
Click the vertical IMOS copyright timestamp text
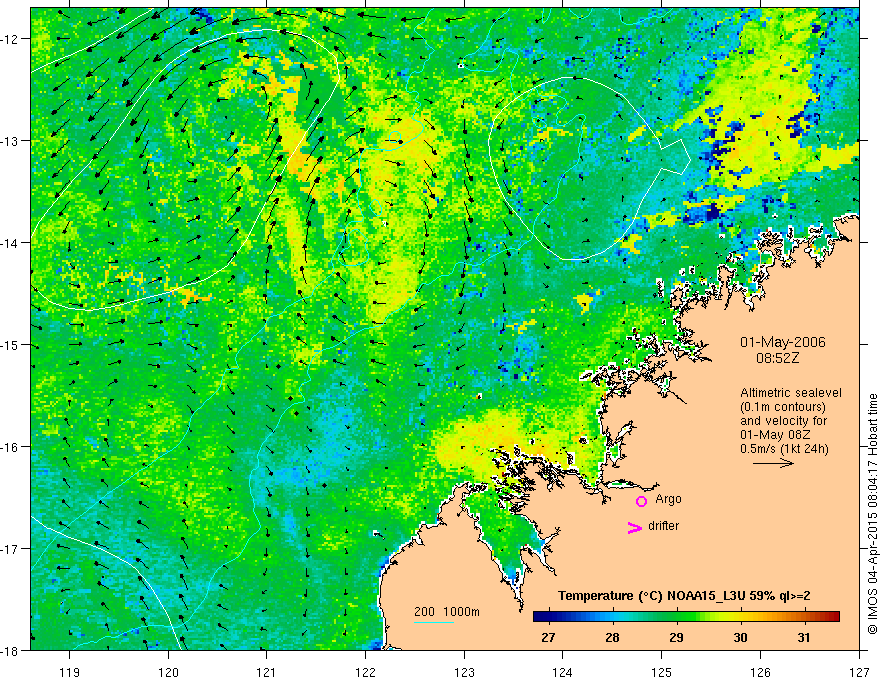[873, 514]
